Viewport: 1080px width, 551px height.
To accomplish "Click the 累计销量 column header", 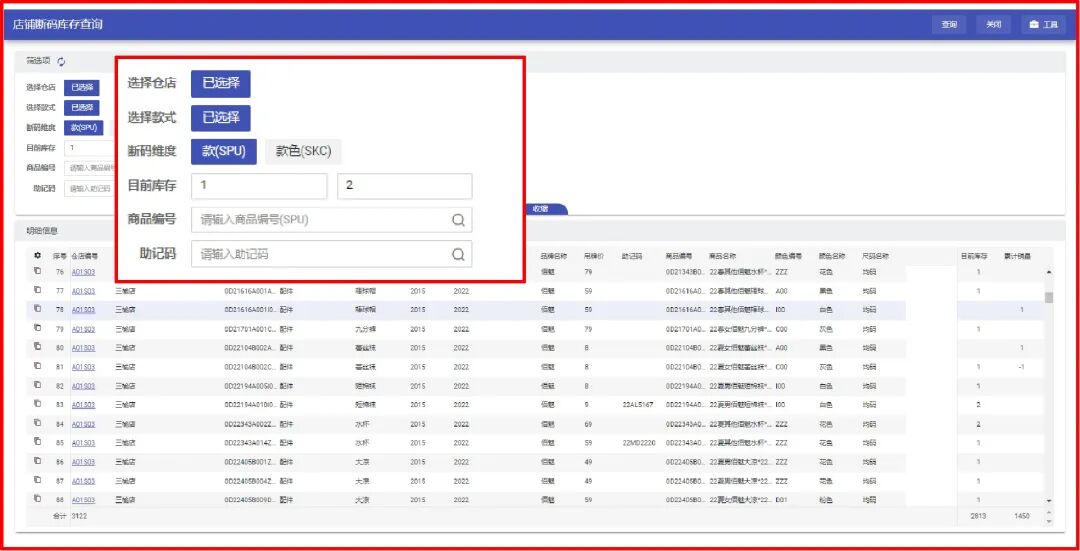I will (1017, 256).
